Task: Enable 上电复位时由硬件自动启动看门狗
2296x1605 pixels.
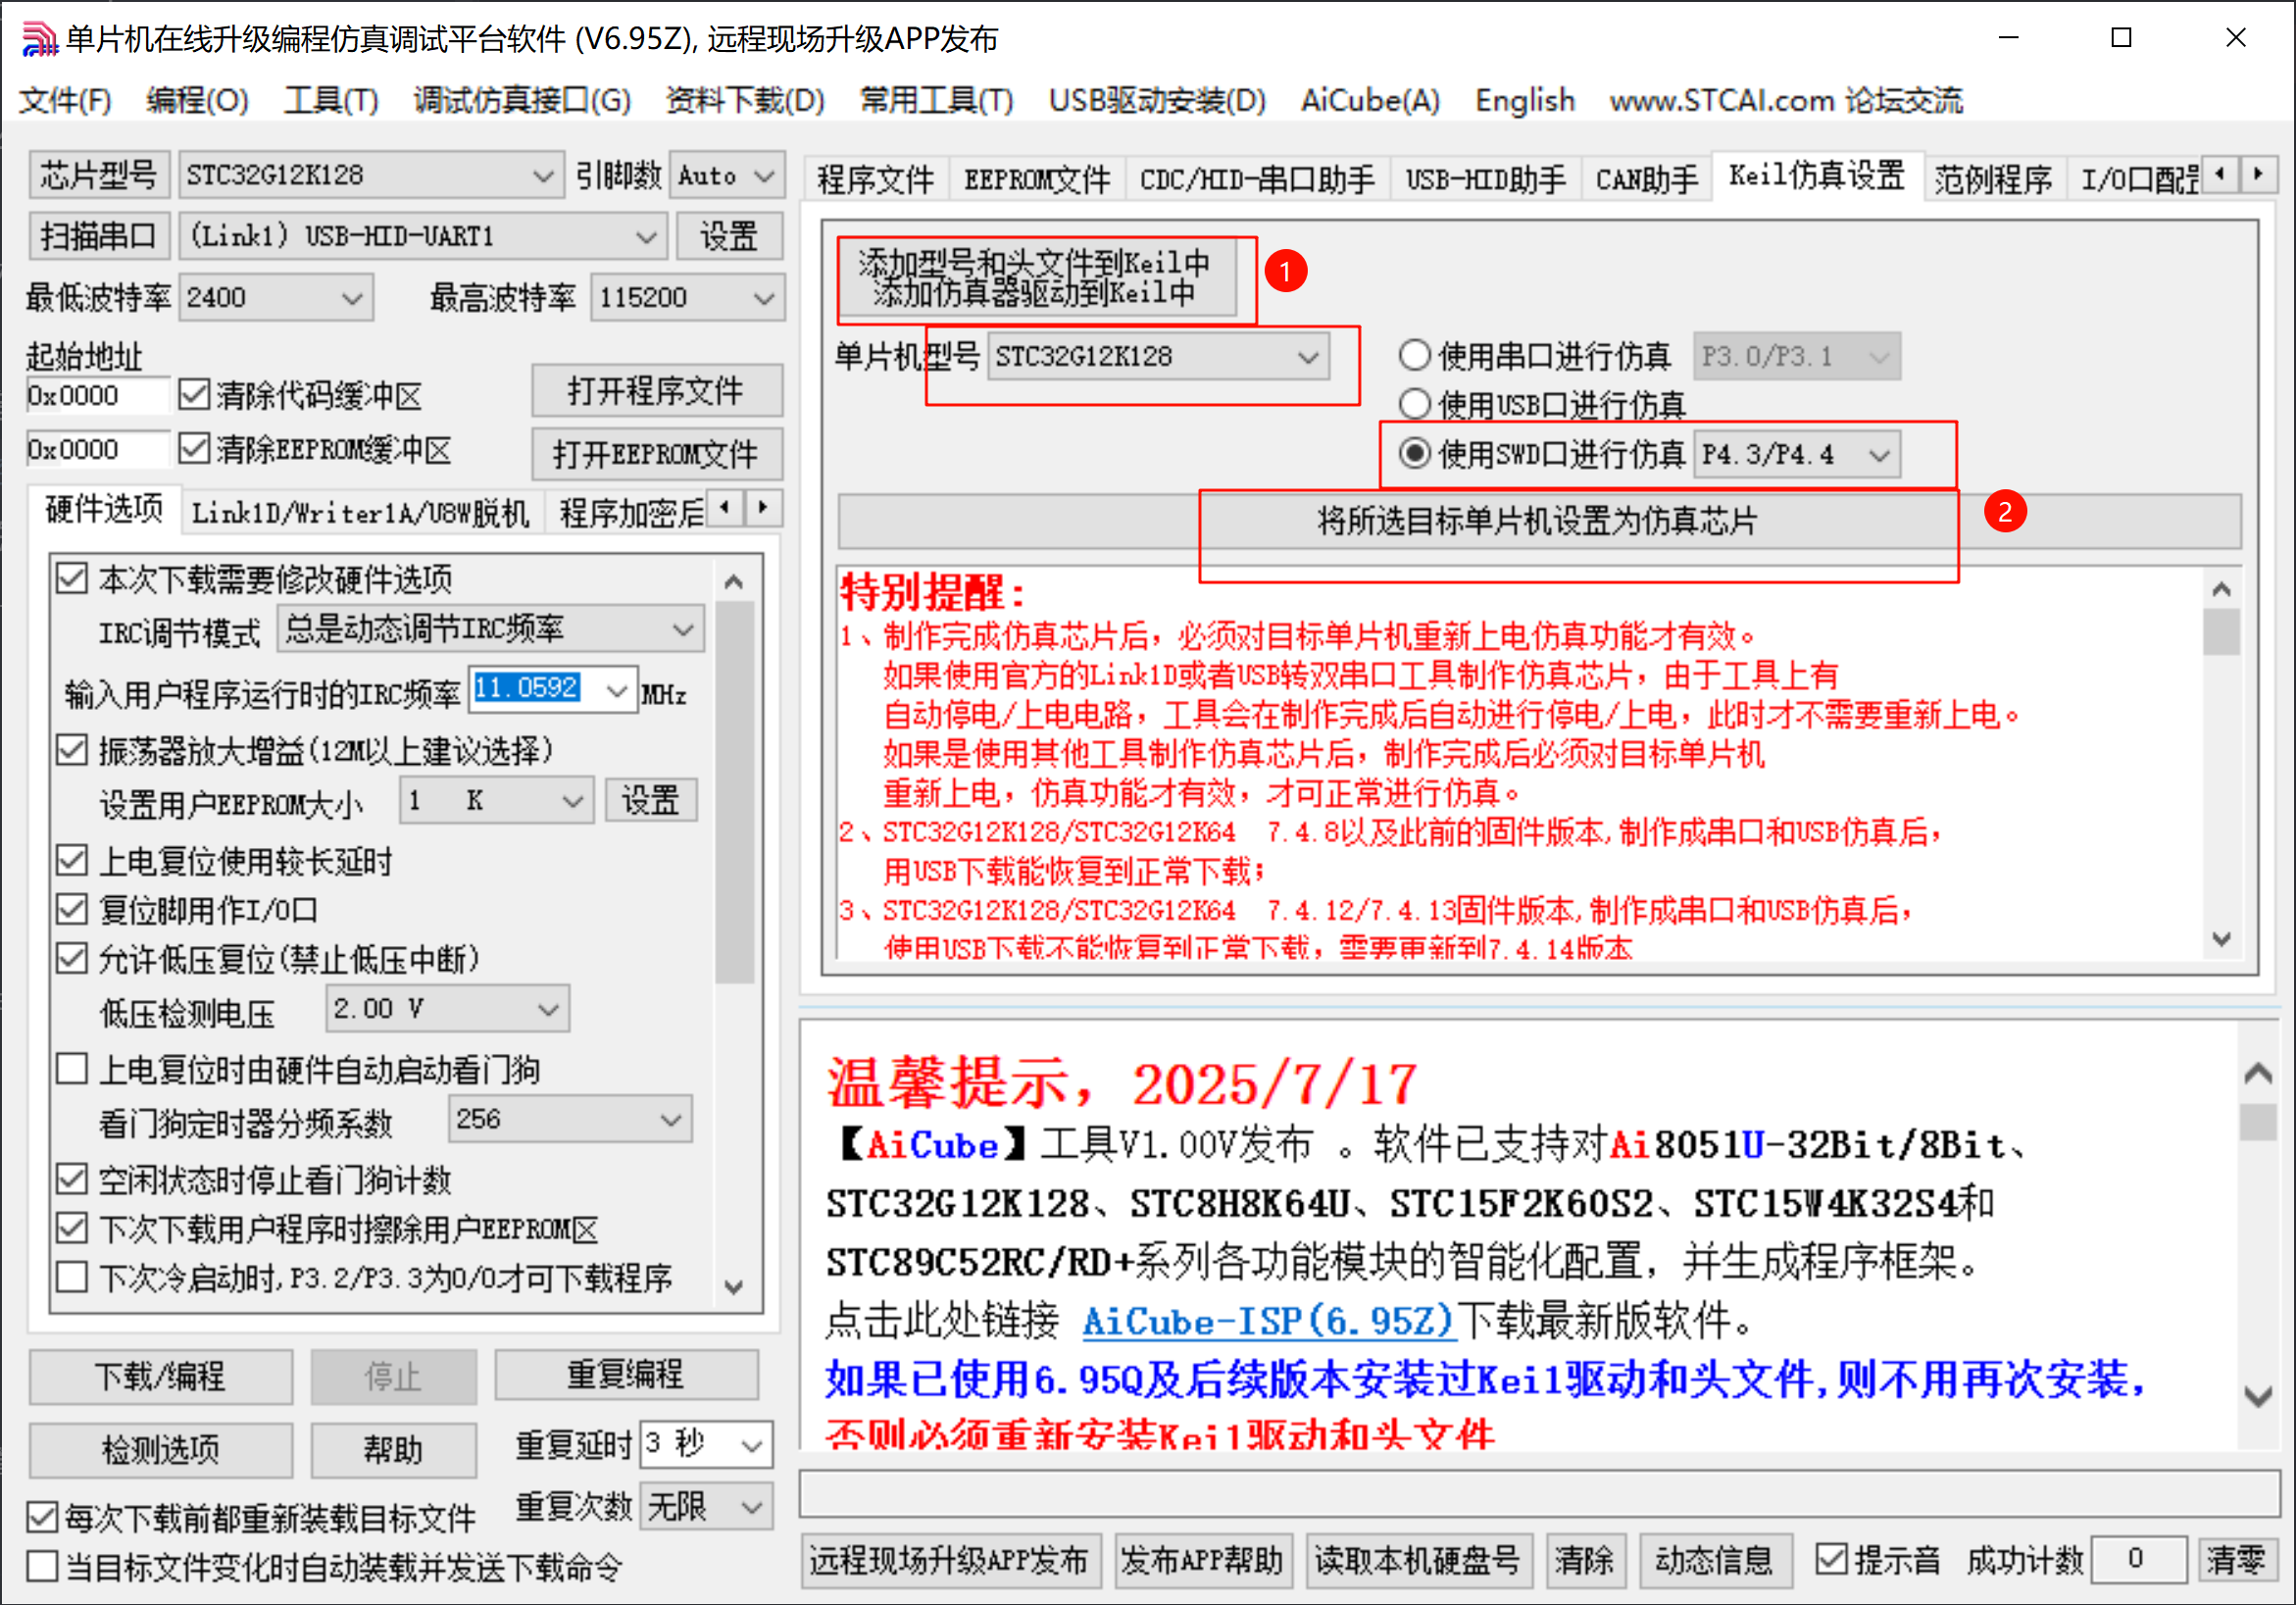Action: 71,1068
